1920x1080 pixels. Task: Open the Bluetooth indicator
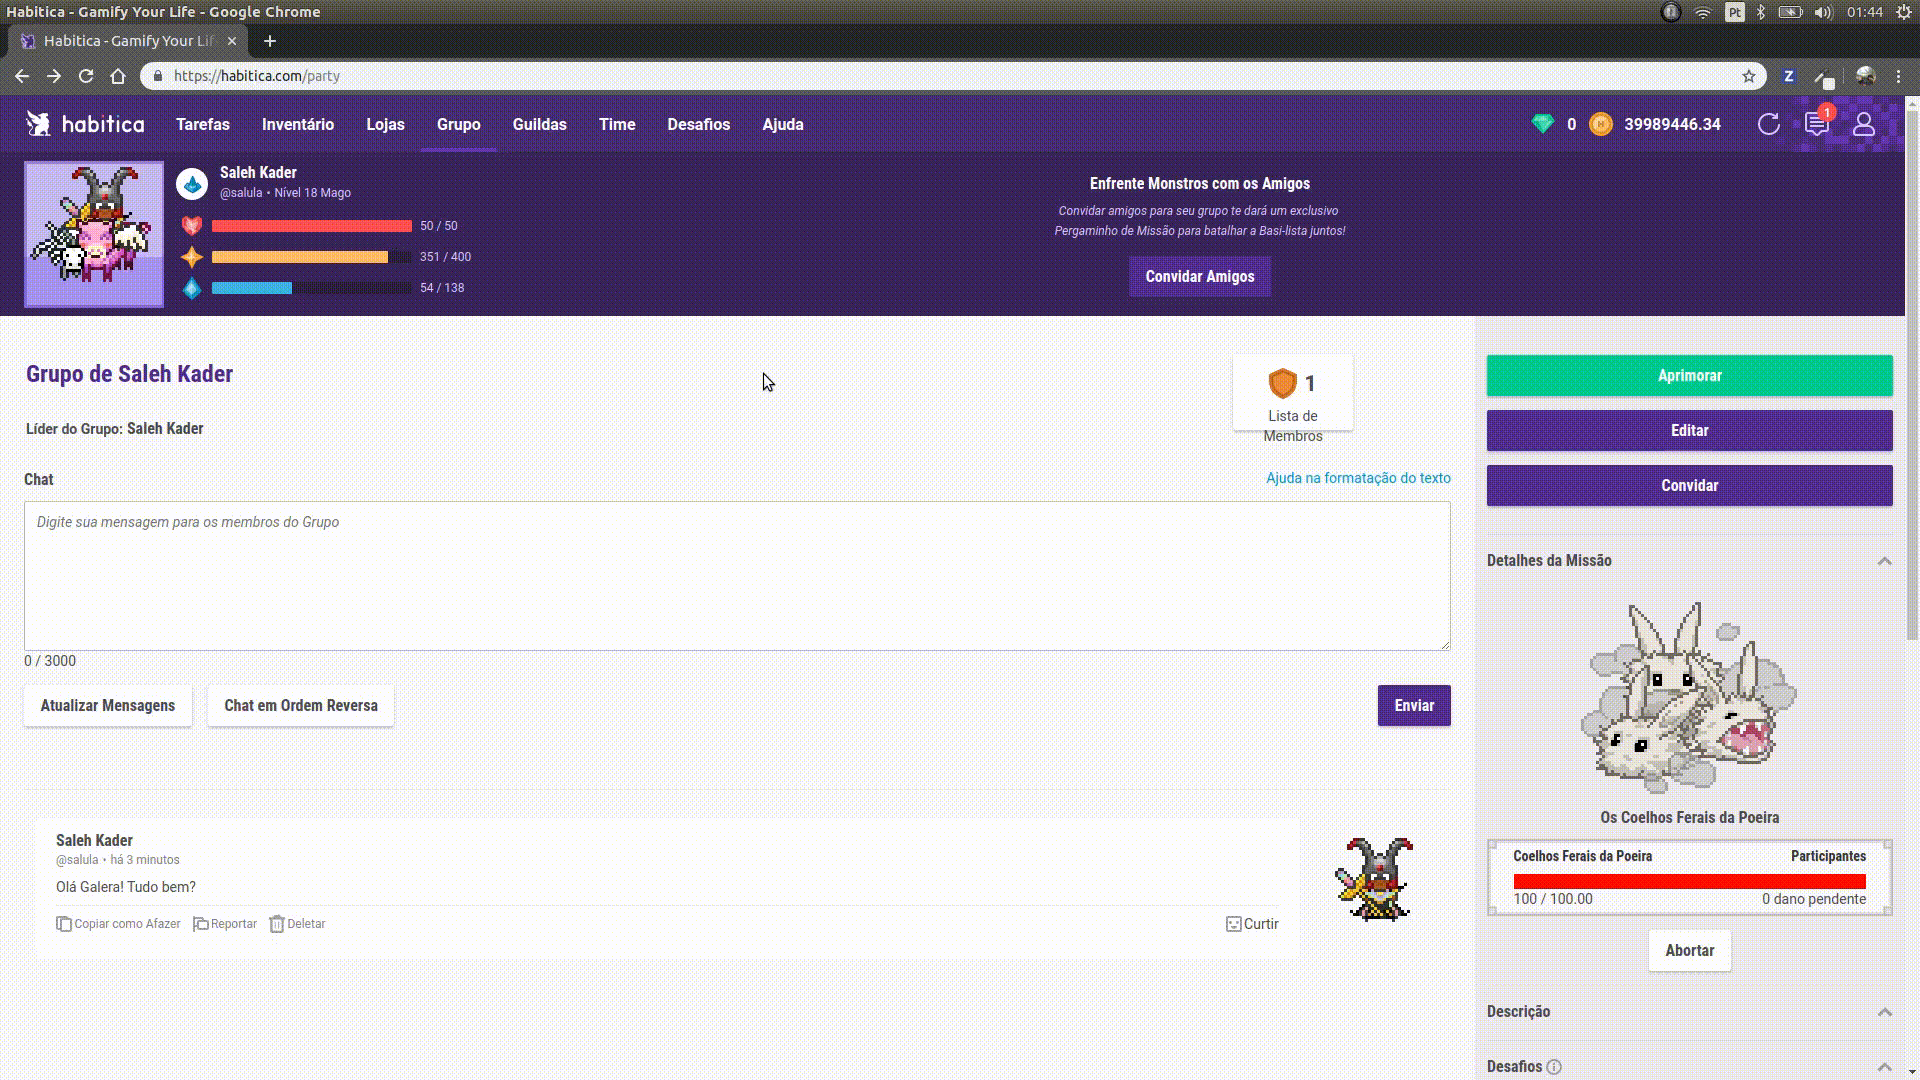(x=1761, y=12)
